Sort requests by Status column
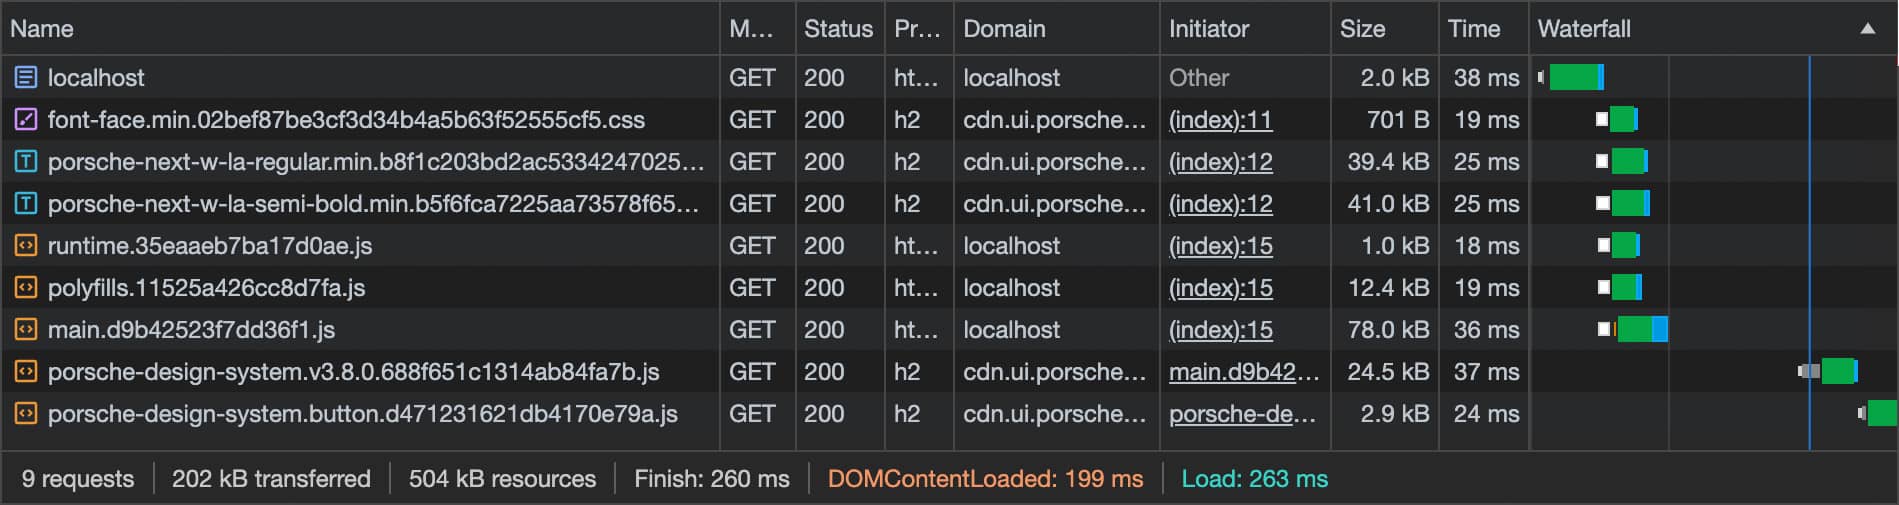 tap(839, 28)
